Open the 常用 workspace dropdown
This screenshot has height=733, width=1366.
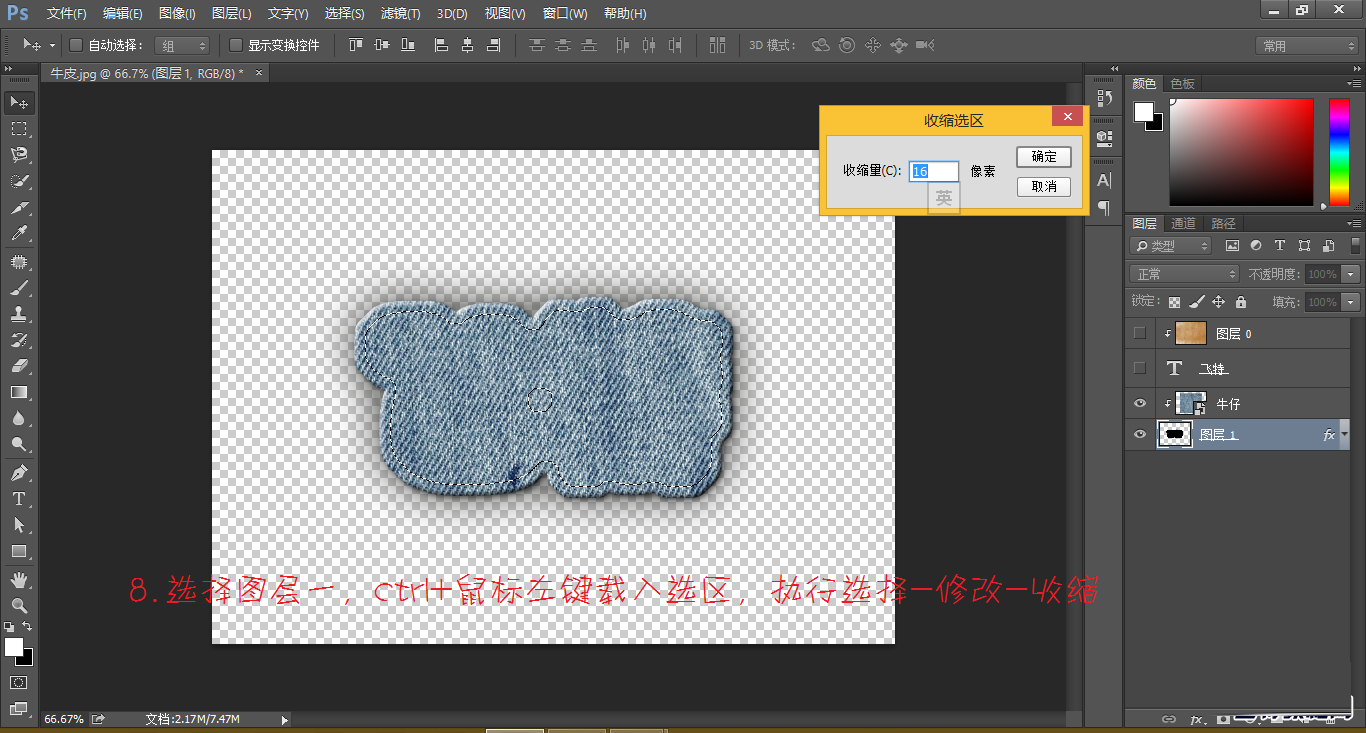click(1305, 45)
